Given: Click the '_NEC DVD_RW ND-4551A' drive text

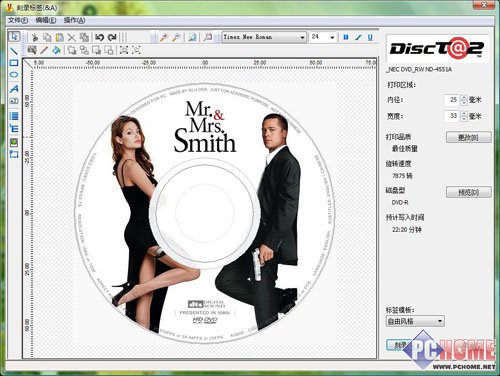Looking at the screenshot, I should 419,69.
